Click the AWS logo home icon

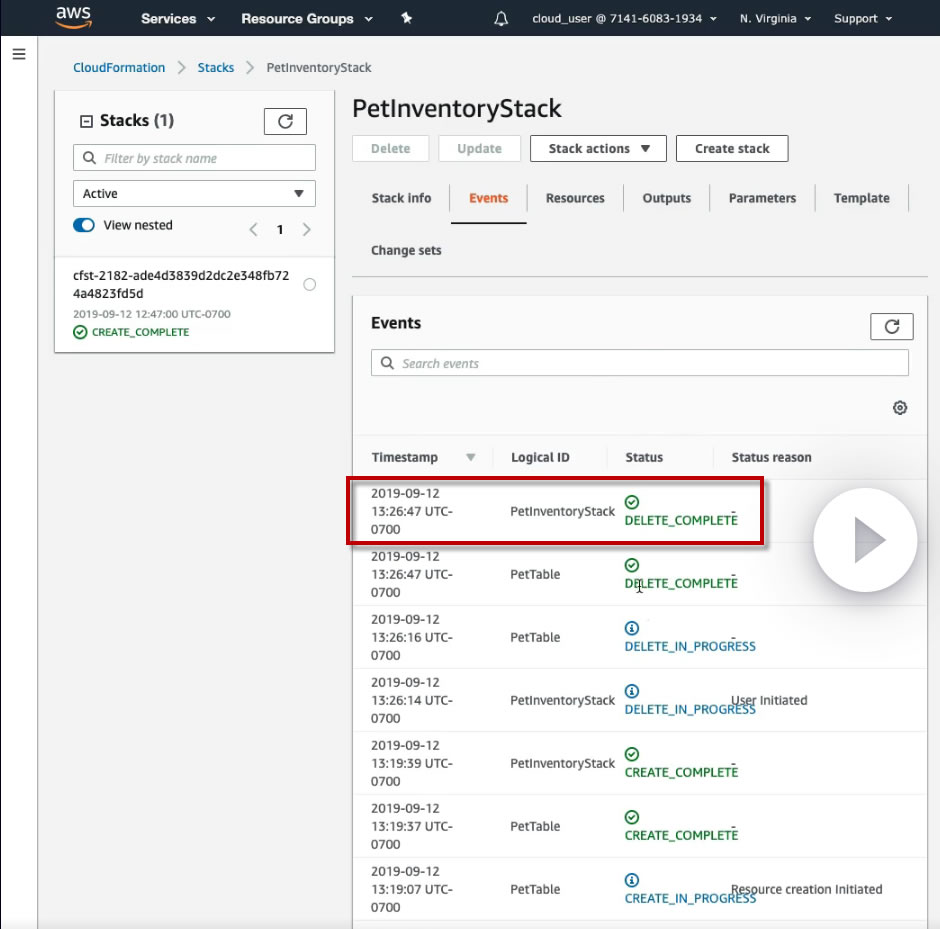(x=73, y=17)
